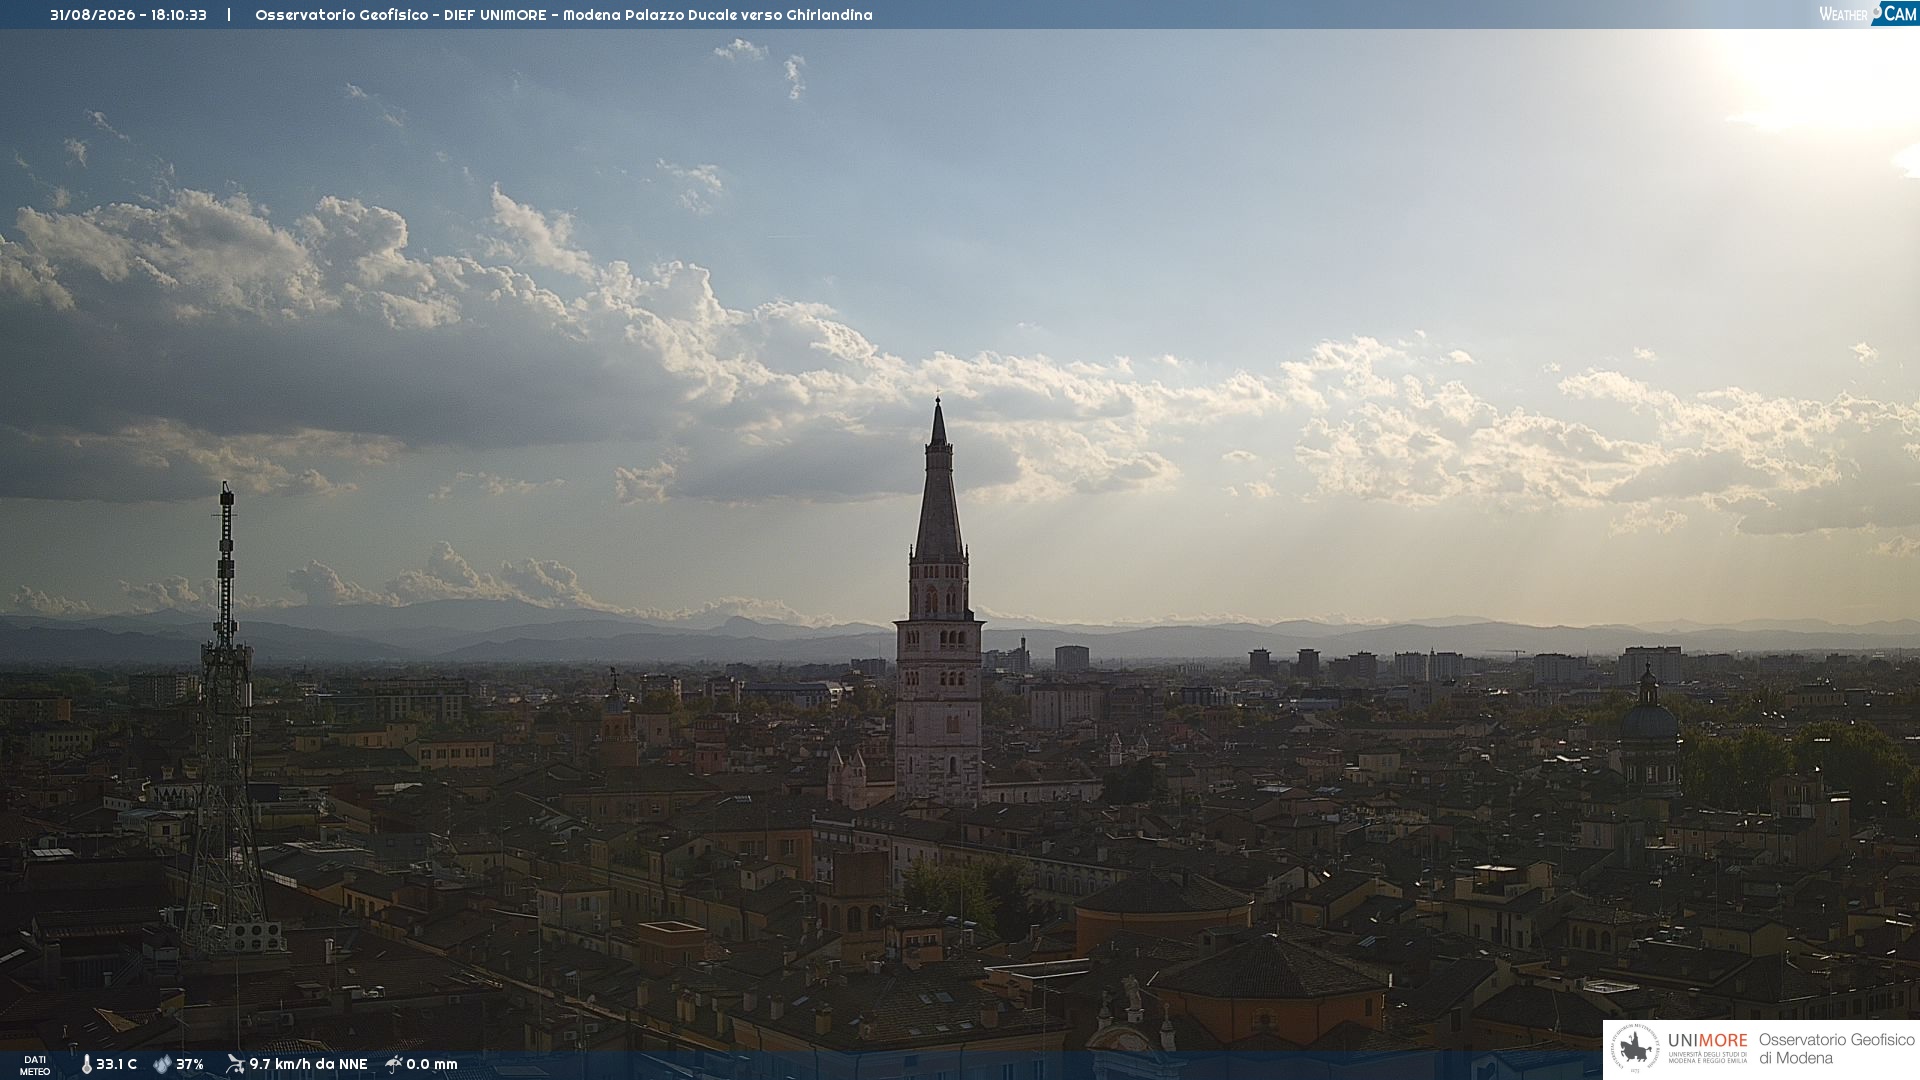Click the rain umbrella precipitation icon
The image size is (1920, 1080).
point(393,1064)
